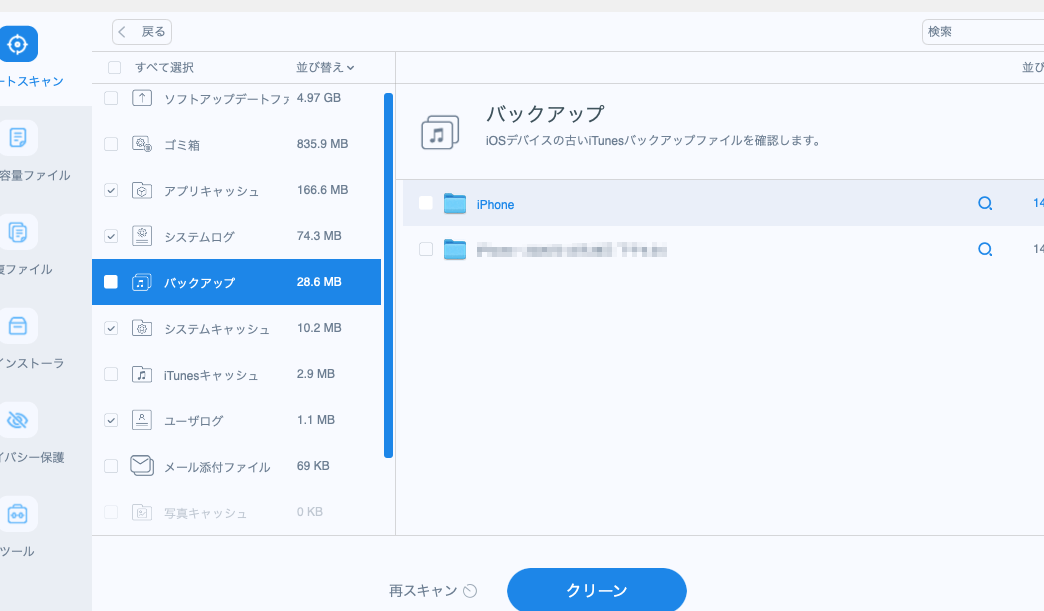Check the blurred backup item checkbox
This screenshot has width=1044, height=611.
point(426,250)
